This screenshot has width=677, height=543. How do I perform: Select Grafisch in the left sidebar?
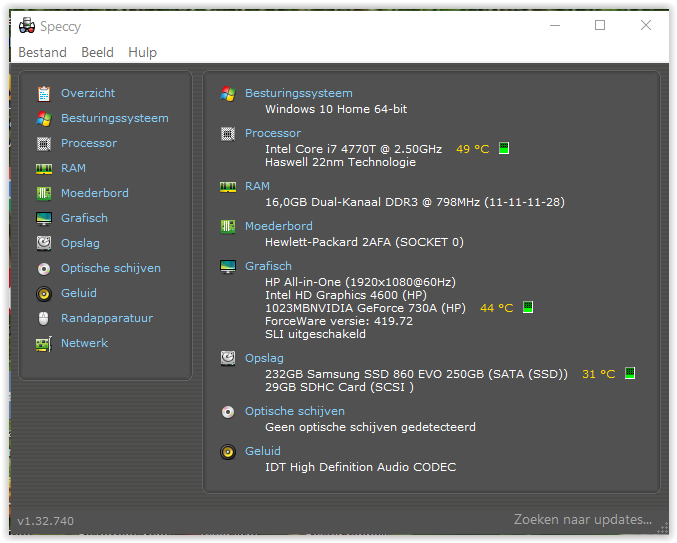click(84, 218)
